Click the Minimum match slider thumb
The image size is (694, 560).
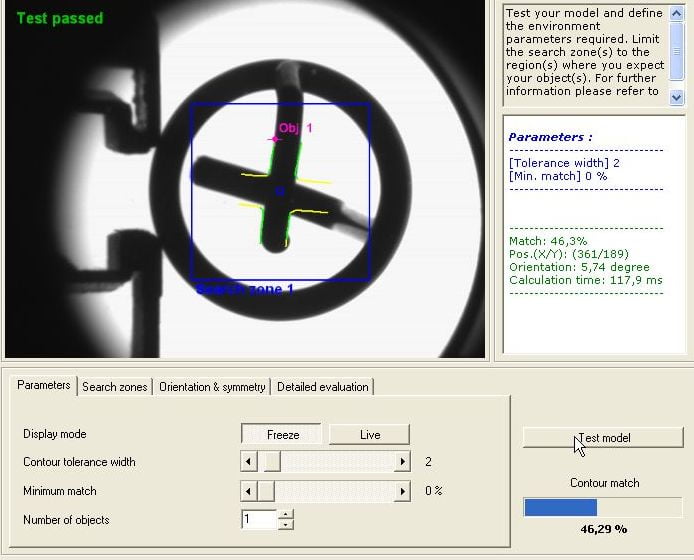(266, 491)
